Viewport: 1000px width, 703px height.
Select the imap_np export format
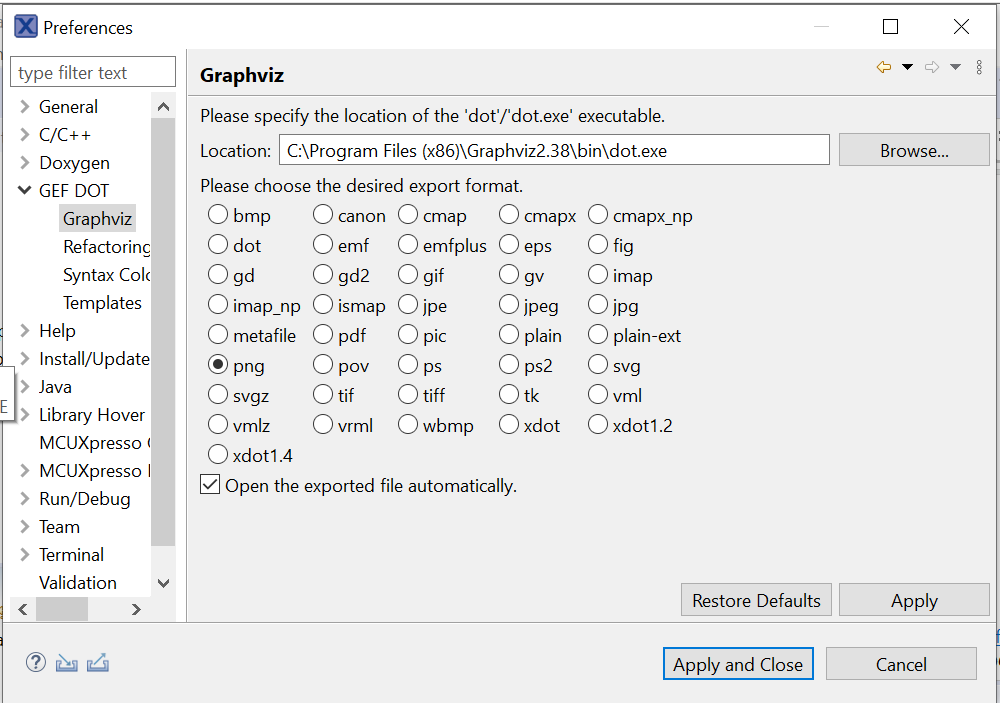(x=218, y=305)
